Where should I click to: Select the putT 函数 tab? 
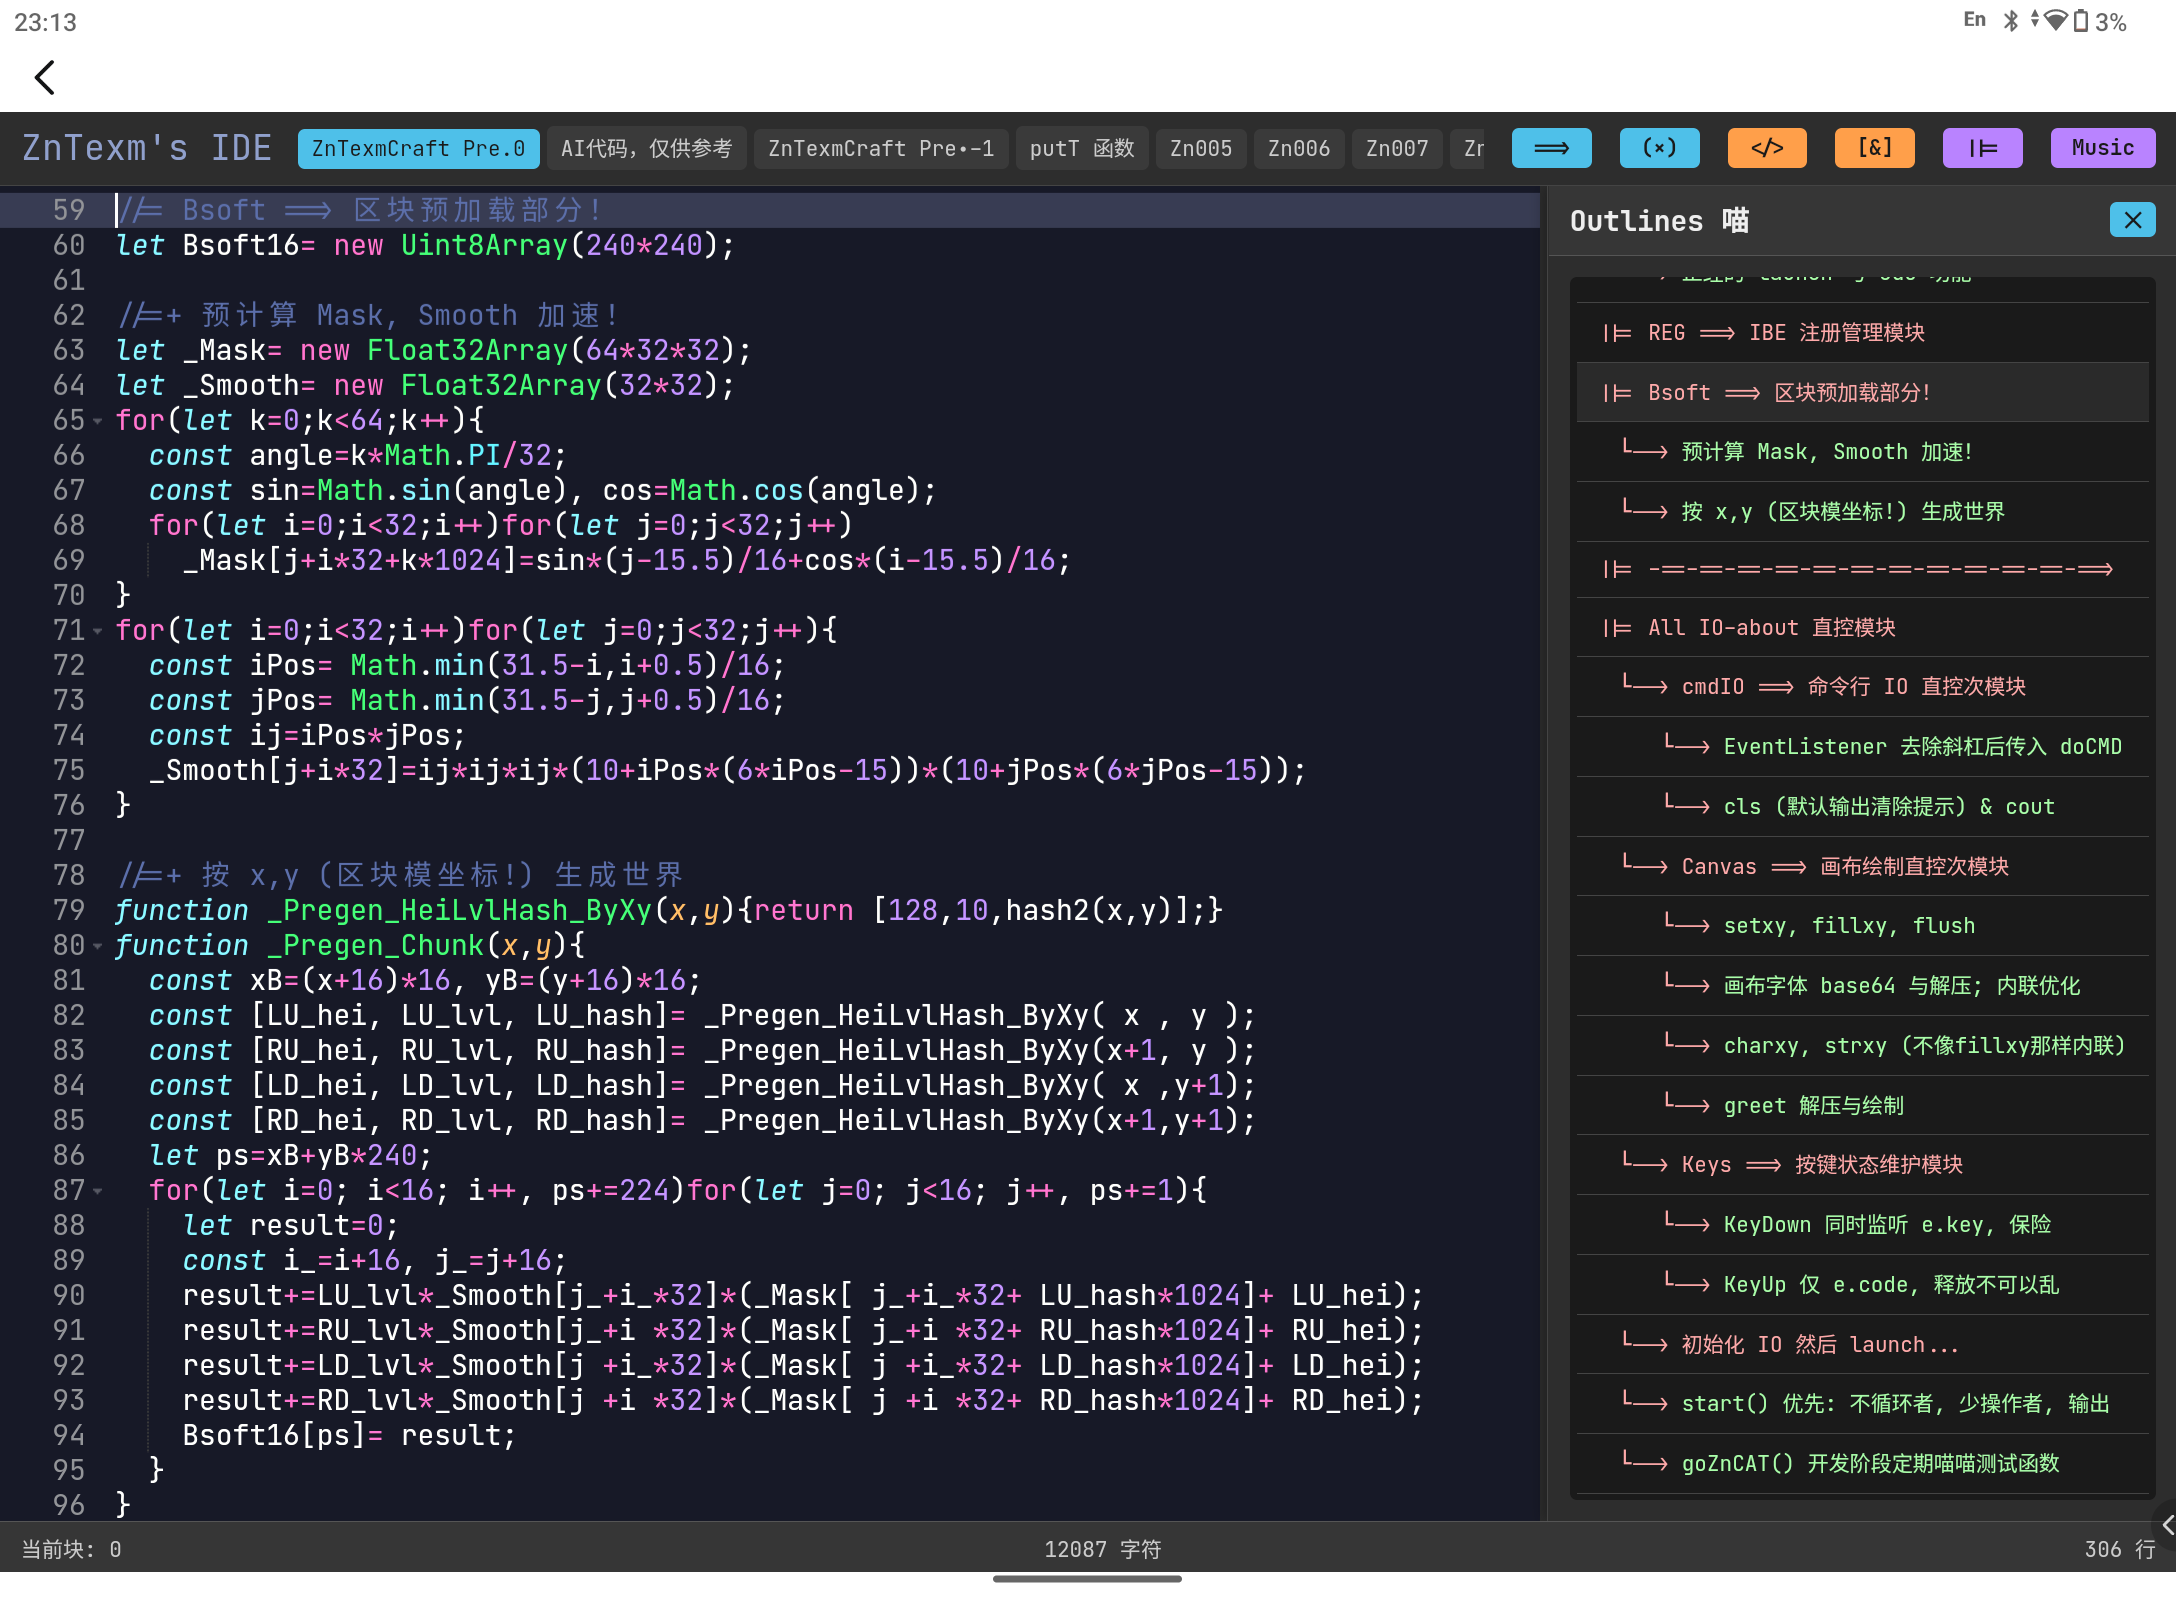coord(1082,149)
